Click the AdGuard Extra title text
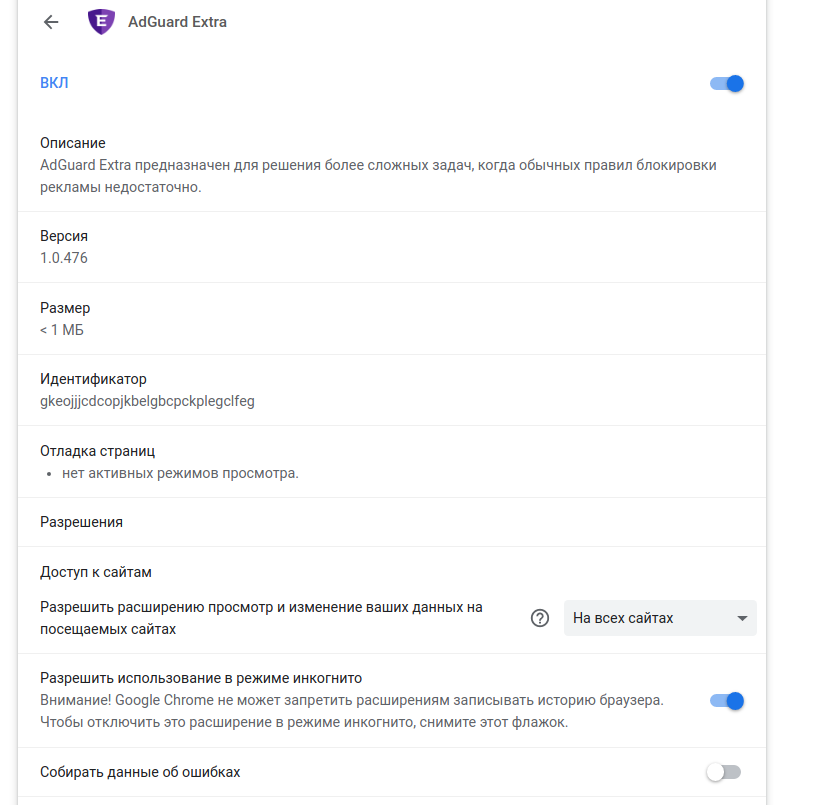 coord(176,21)
